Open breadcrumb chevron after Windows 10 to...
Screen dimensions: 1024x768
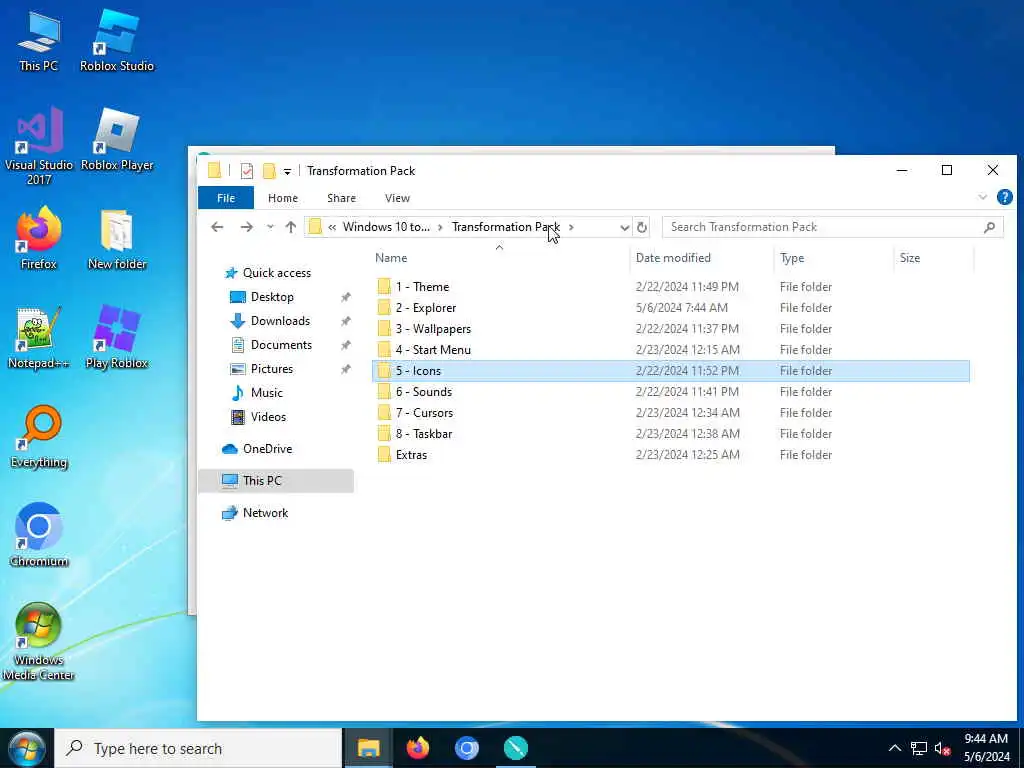point(440,227)
